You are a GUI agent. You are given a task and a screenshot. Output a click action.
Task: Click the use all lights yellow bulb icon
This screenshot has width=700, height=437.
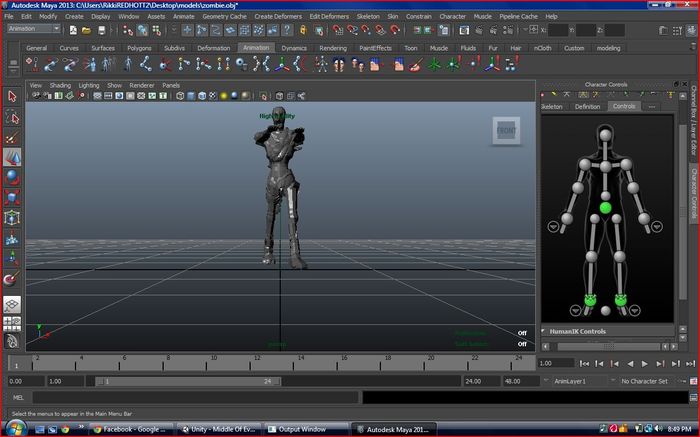pyautogui.click(x=224, y=96)
